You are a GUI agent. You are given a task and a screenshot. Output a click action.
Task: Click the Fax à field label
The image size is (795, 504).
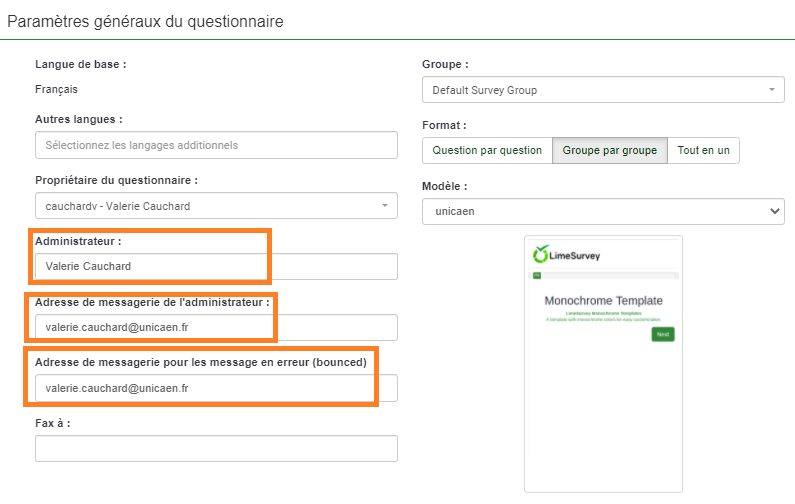pyautogui.click(x=52, y=423)
